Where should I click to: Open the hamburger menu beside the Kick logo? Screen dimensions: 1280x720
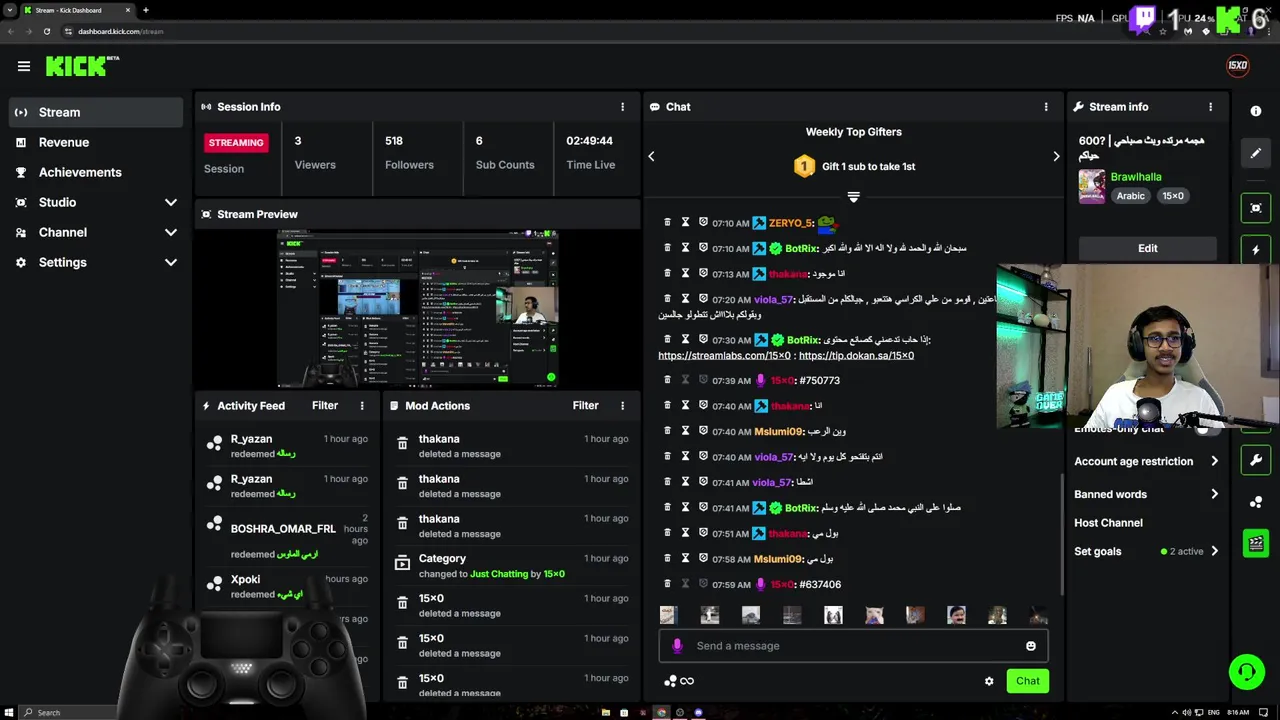click(x=24, y=66)
